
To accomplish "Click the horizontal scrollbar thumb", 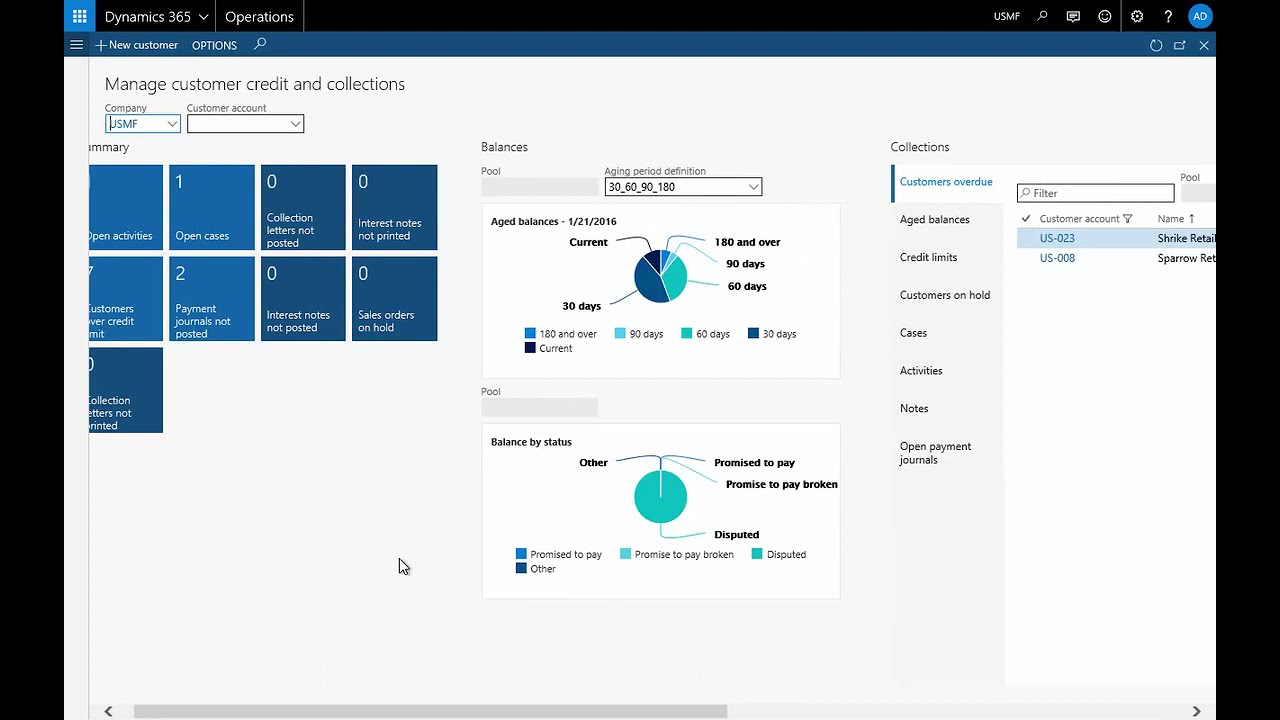I will 430,711.
